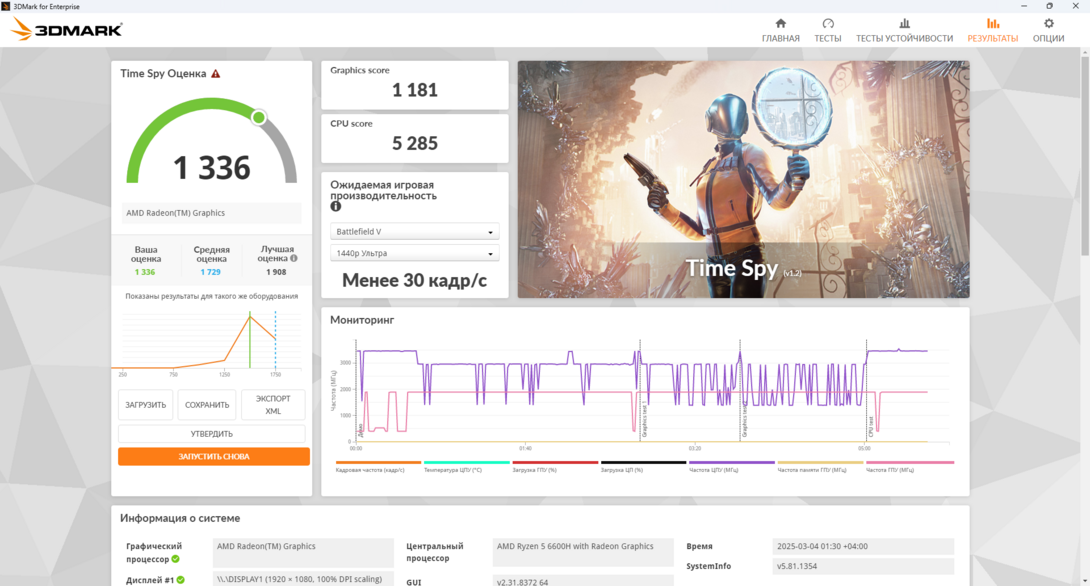
Task: Open the Battlefield V game selector
Action: [414, 231]
